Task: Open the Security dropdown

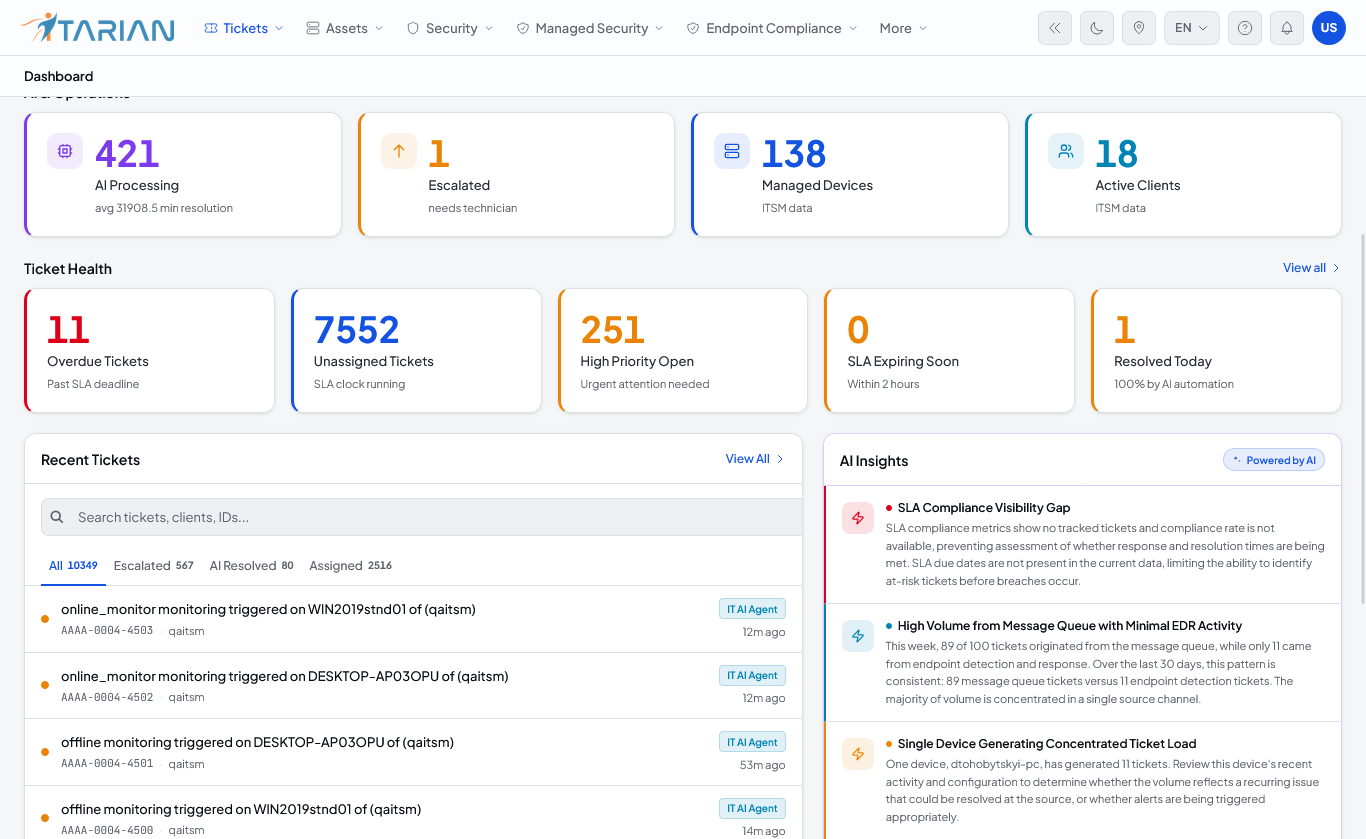Action: [x=450, y=28]
